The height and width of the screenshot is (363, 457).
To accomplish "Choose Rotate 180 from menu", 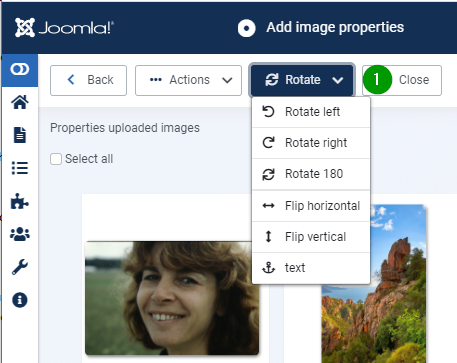I will click(311, 174).
